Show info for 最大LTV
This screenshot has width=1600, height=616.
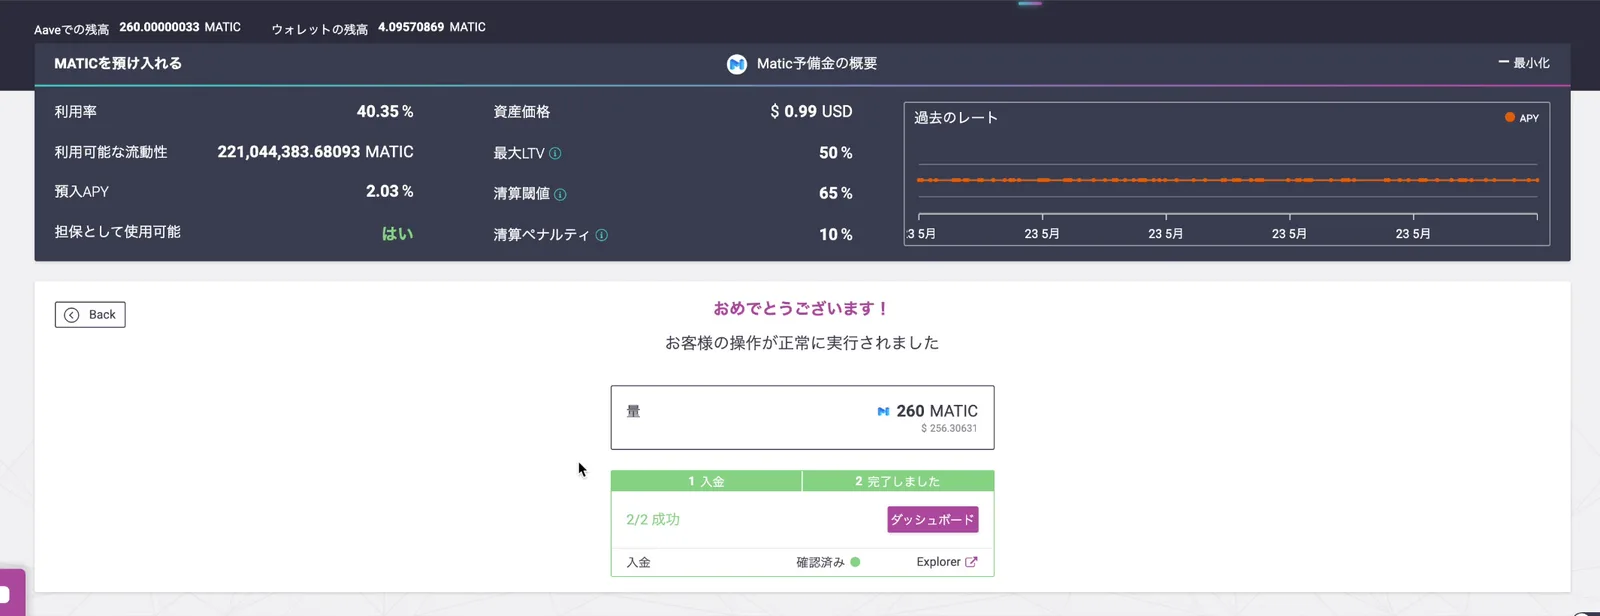555,153
